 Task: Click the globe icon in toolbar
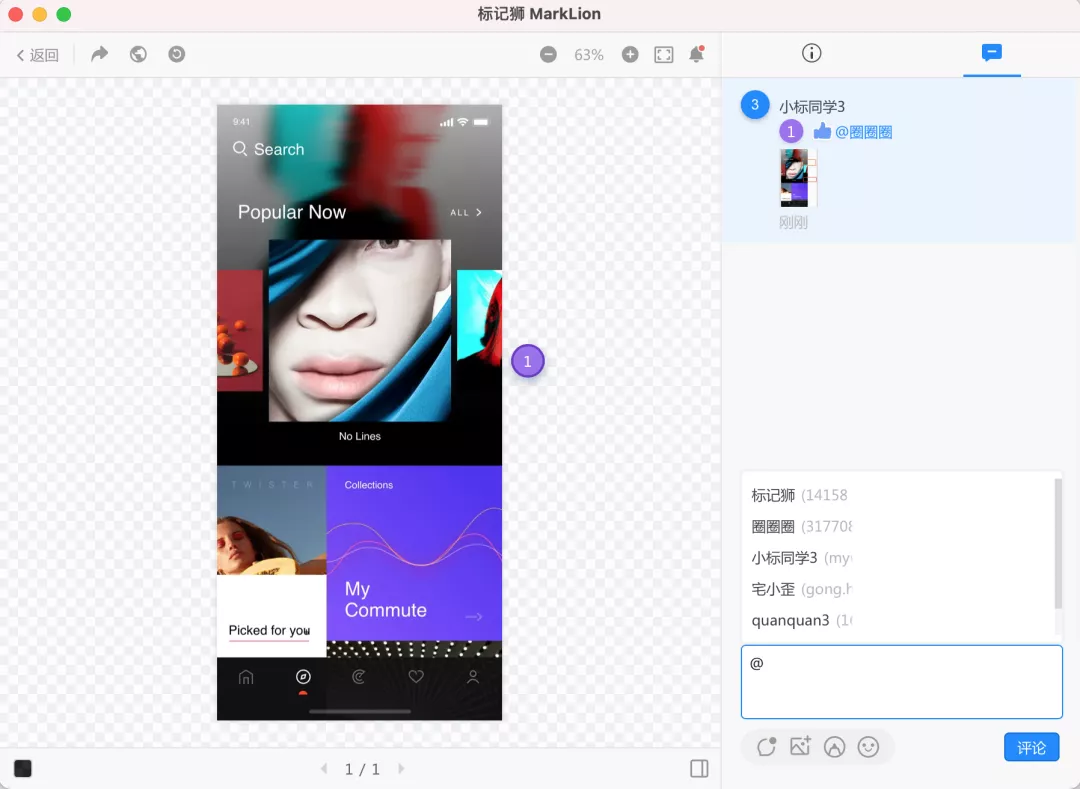(138, 55)
